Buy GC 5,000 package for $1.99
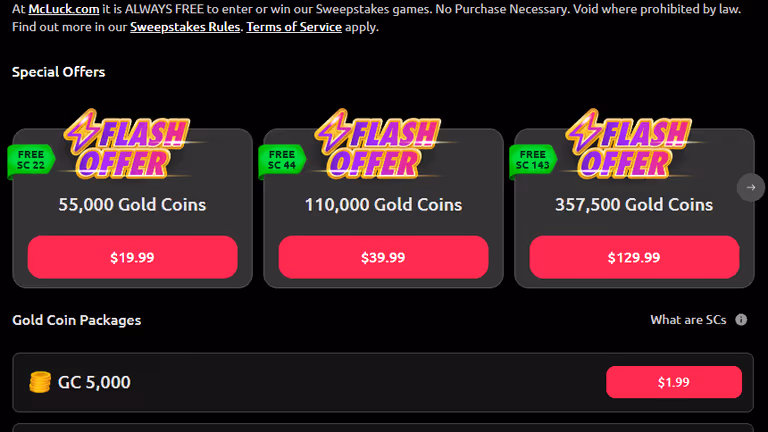Viewport: 768px width, 432px height. tap(673, 382)
